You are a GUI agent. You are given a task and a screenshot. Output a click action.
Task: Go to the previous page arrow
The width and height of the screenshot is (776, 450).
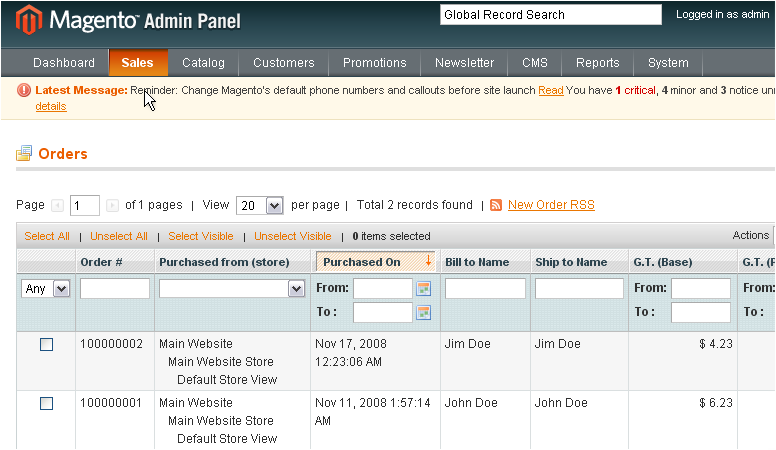coord(57,205)
